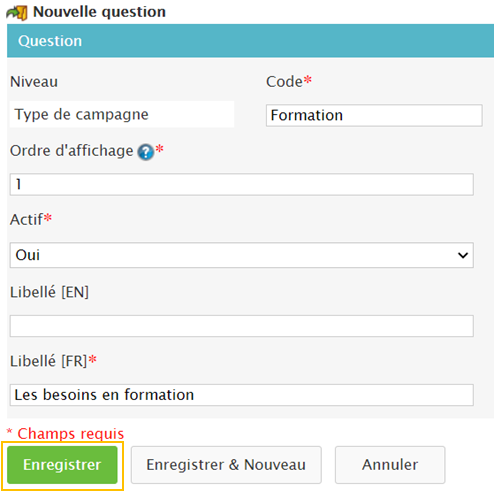Viewport: 494px width, 499px height.
Task: Click the empty Libellé [EN] input
Action: 242,326
